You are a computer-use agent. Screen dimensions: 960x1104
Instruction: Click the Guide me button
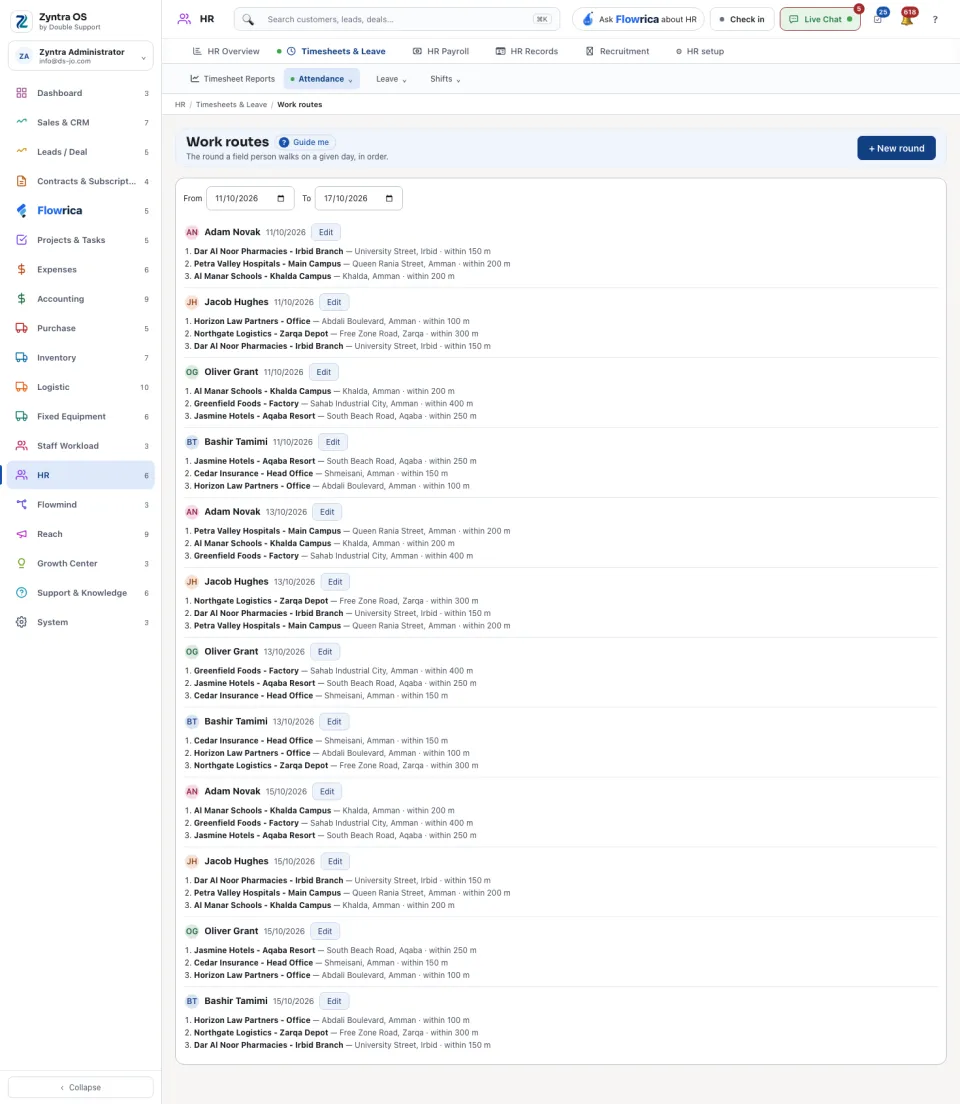(305, 142)
